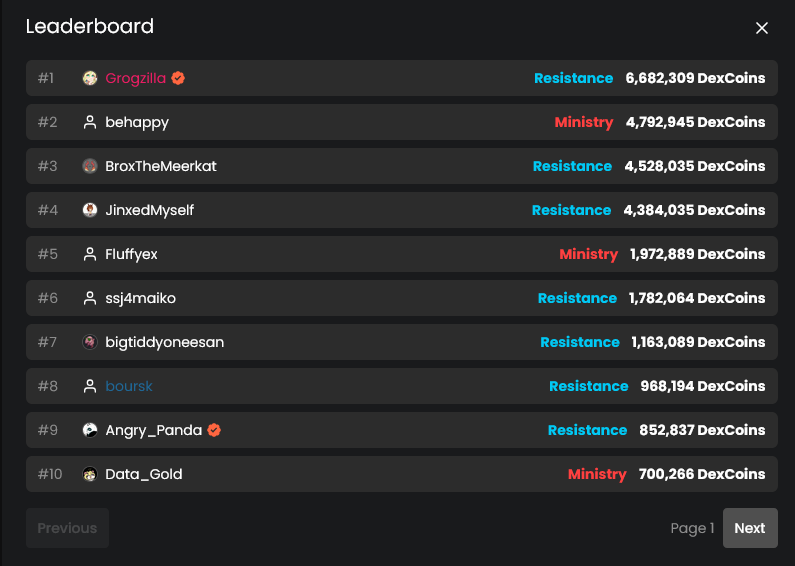Image resolution: width=795 pixels, height=566 pixels.
Task: Click BroxTheMeerkat's avatar icon
Action: coord(90,166)
